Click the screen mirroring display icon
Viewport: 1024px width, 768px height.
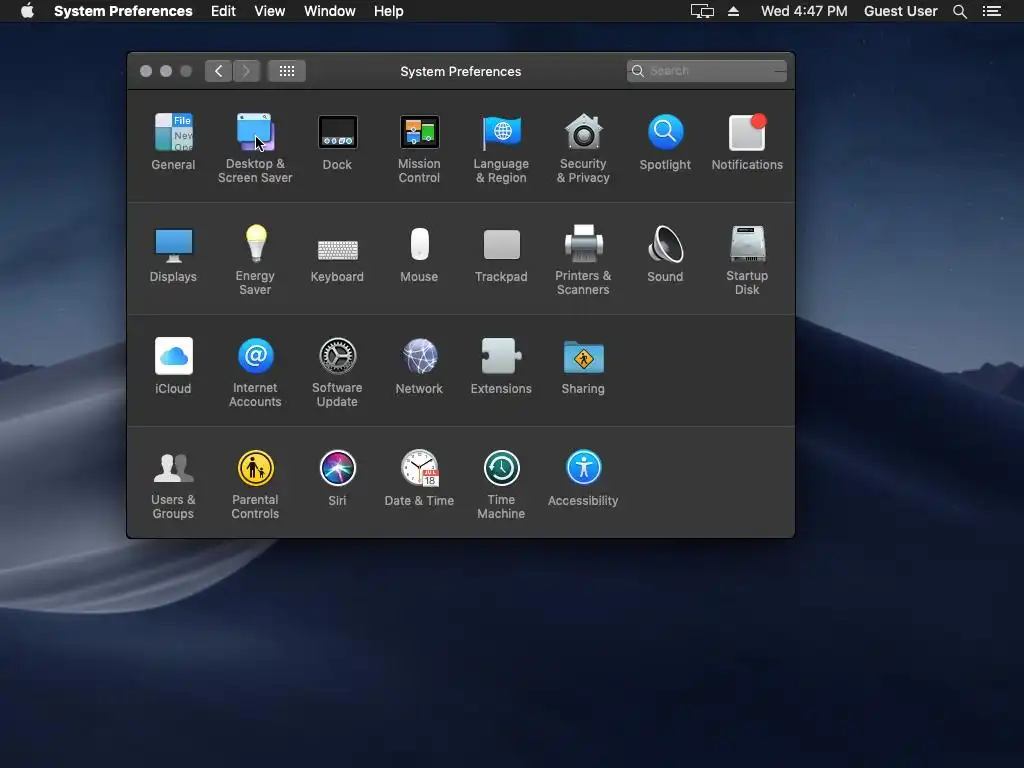702,11
